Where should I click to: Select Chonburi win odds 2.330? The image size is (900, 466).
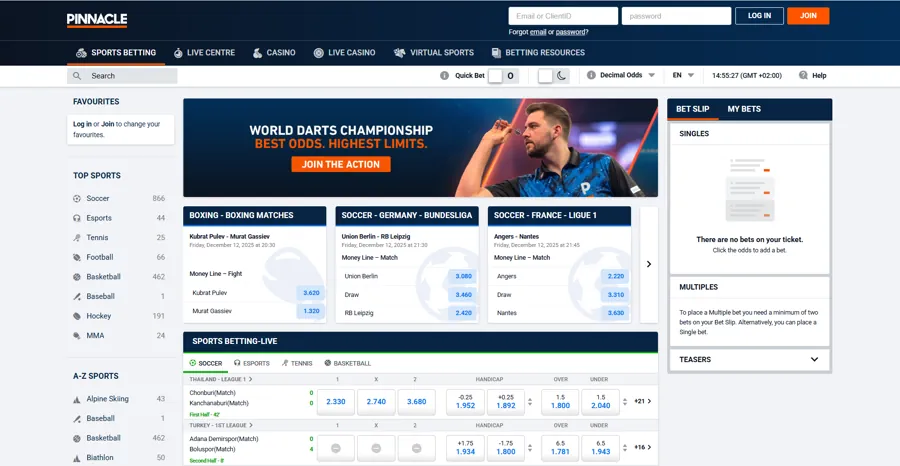[336, 402]
